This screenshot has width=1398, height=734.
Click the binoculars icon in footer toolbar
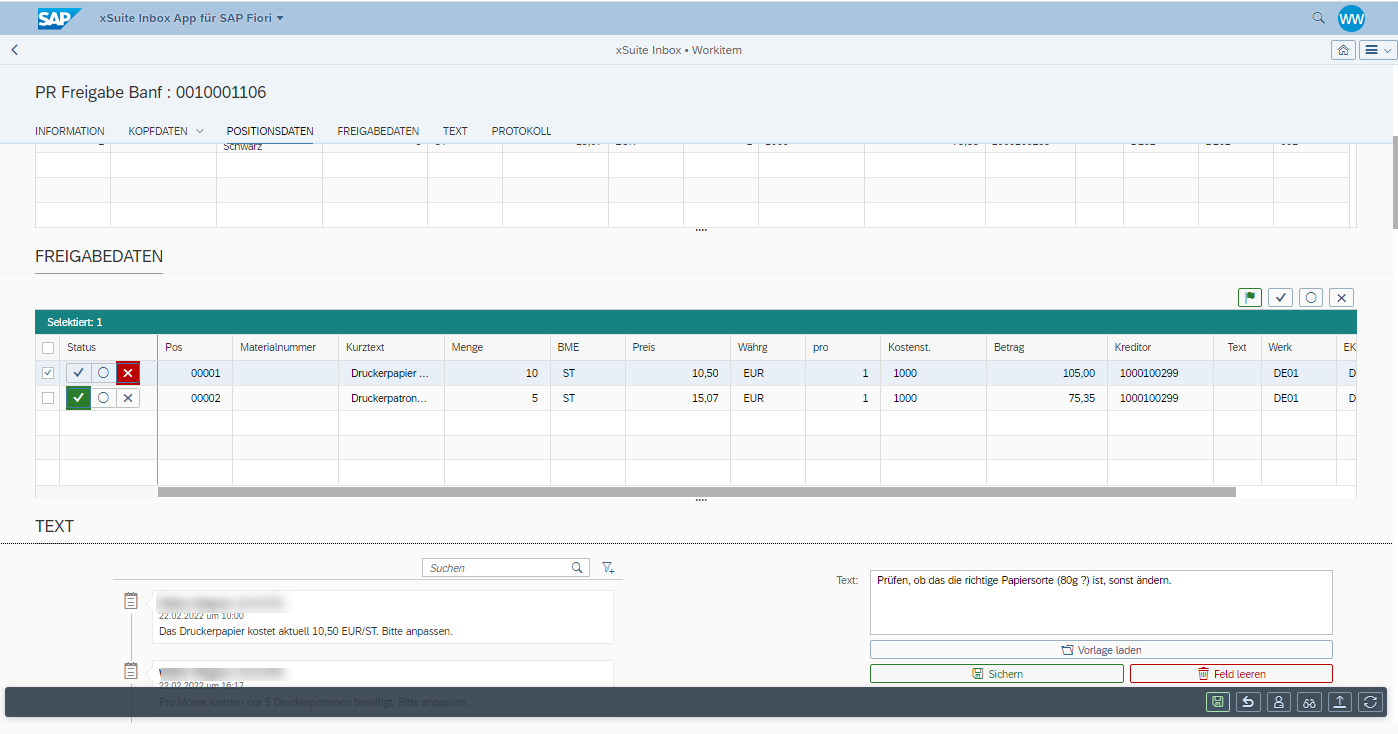tap(1309, 702)
